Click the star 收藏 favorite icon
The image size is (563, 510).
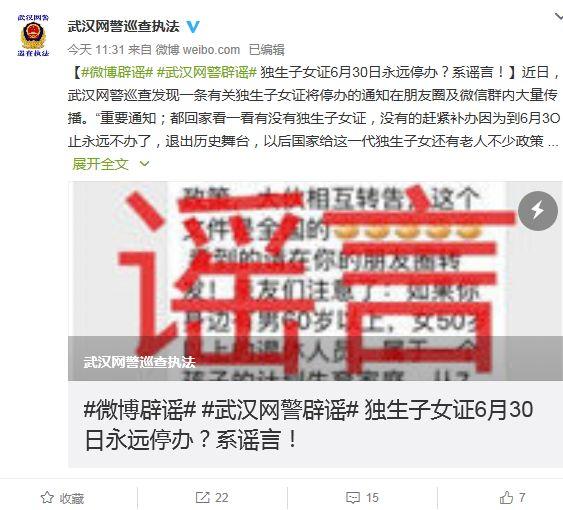pyautogui.click(x=47, y=498)
